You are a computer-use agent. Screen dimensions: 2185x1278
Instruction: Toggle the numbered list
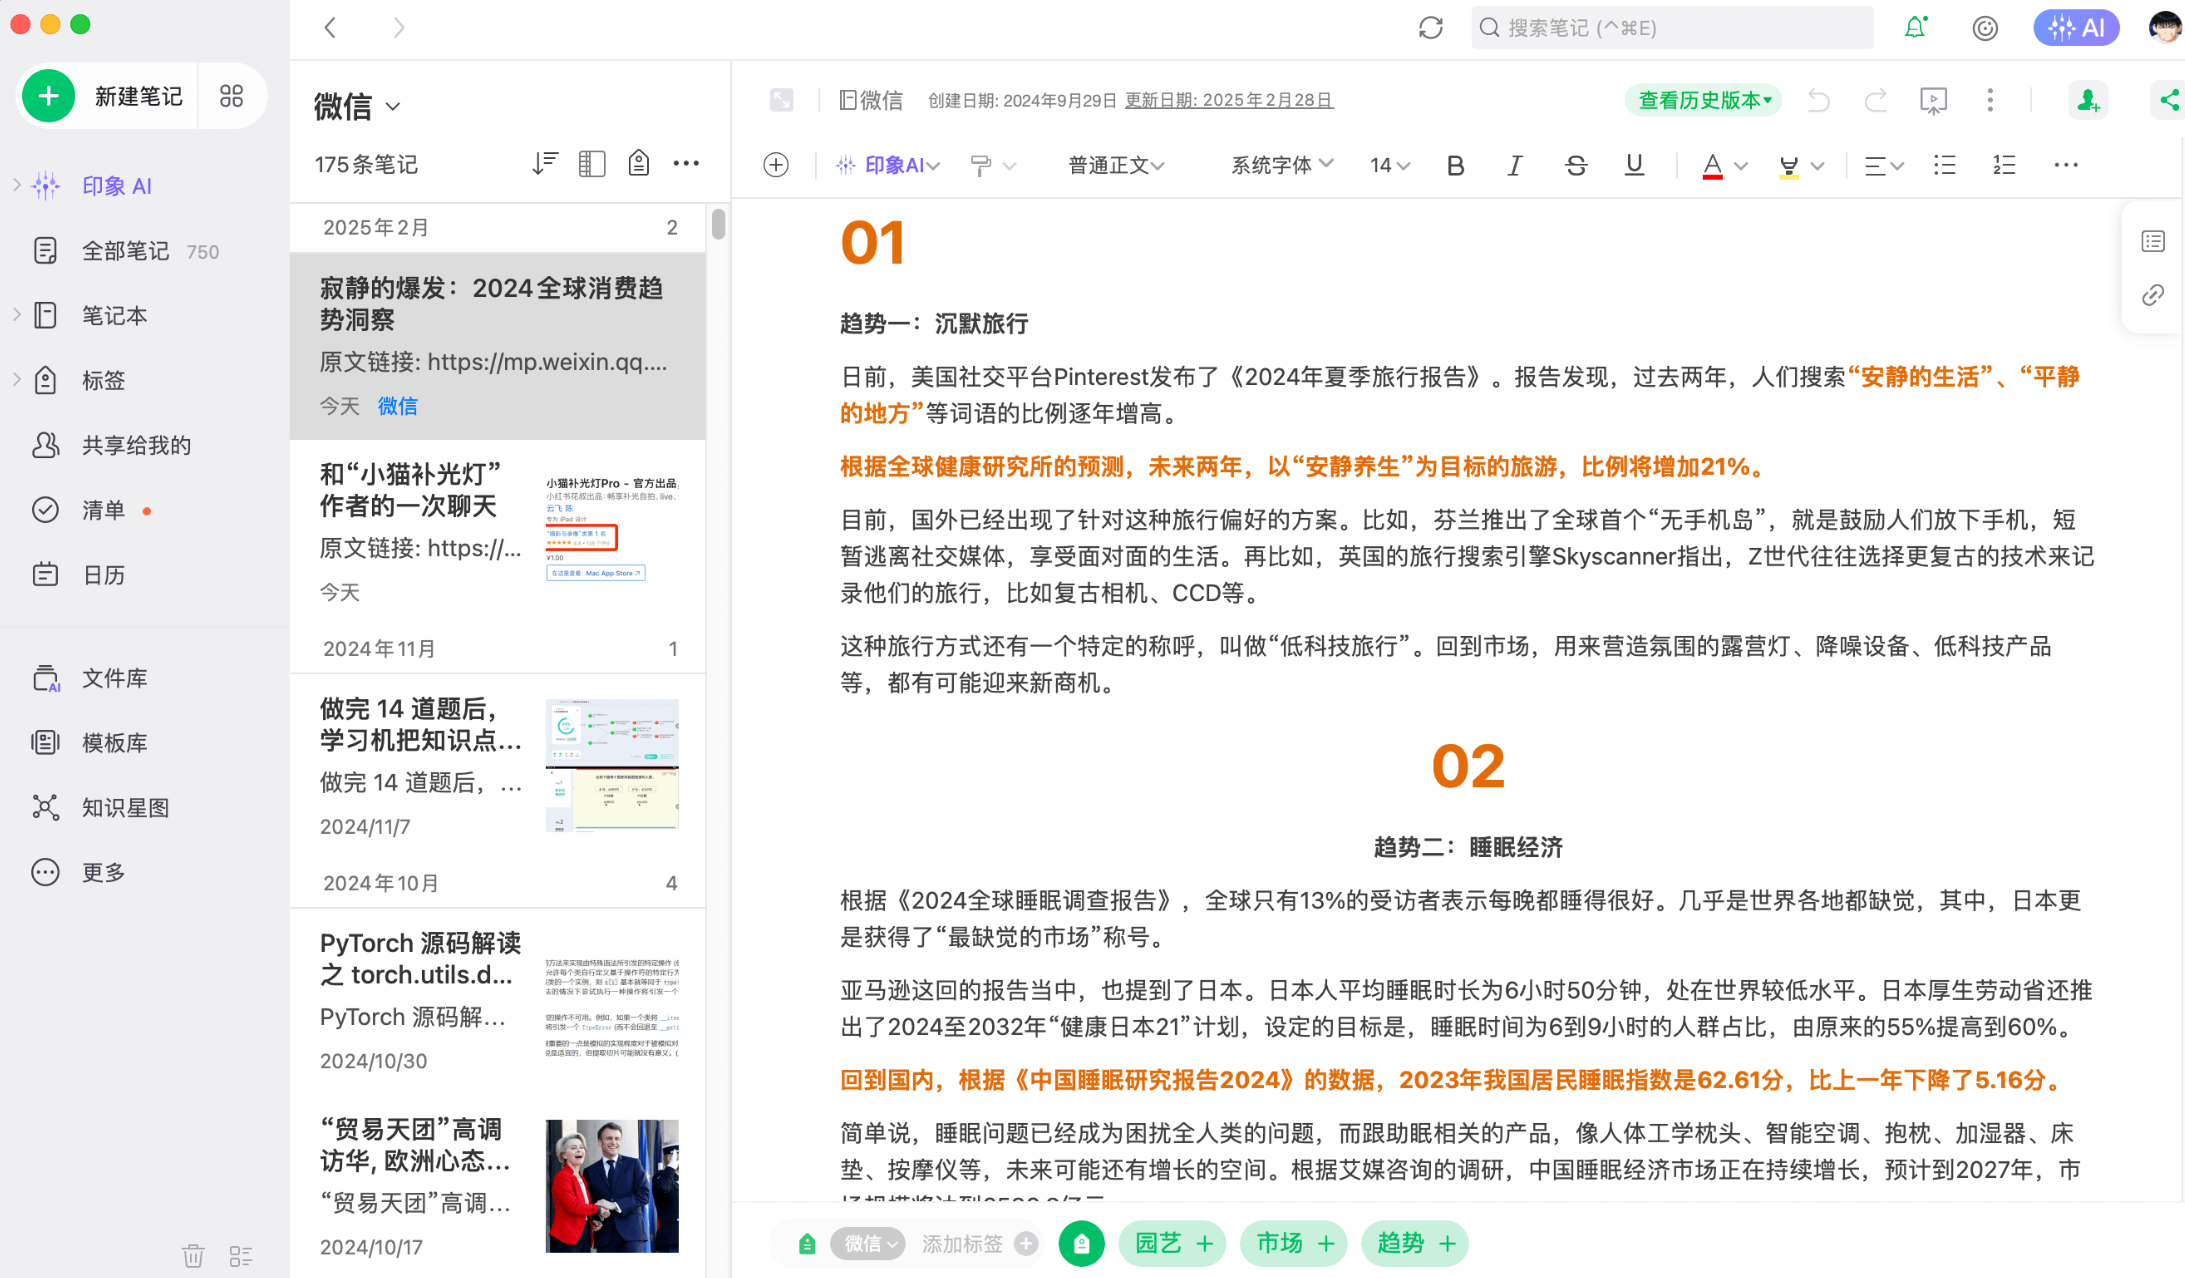[2004, 165]
